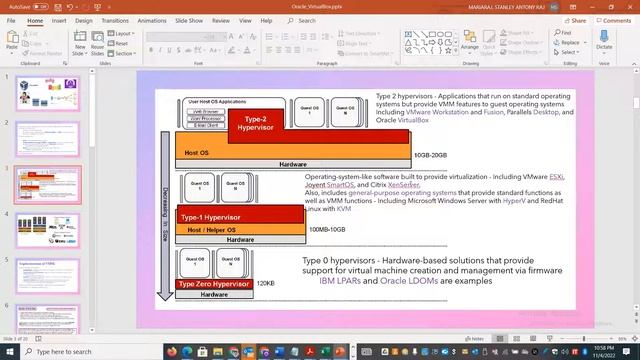Click the Save icon in title bar
Image resolution: width=640 pixels, height=360 pixels.
pos(58,7)
